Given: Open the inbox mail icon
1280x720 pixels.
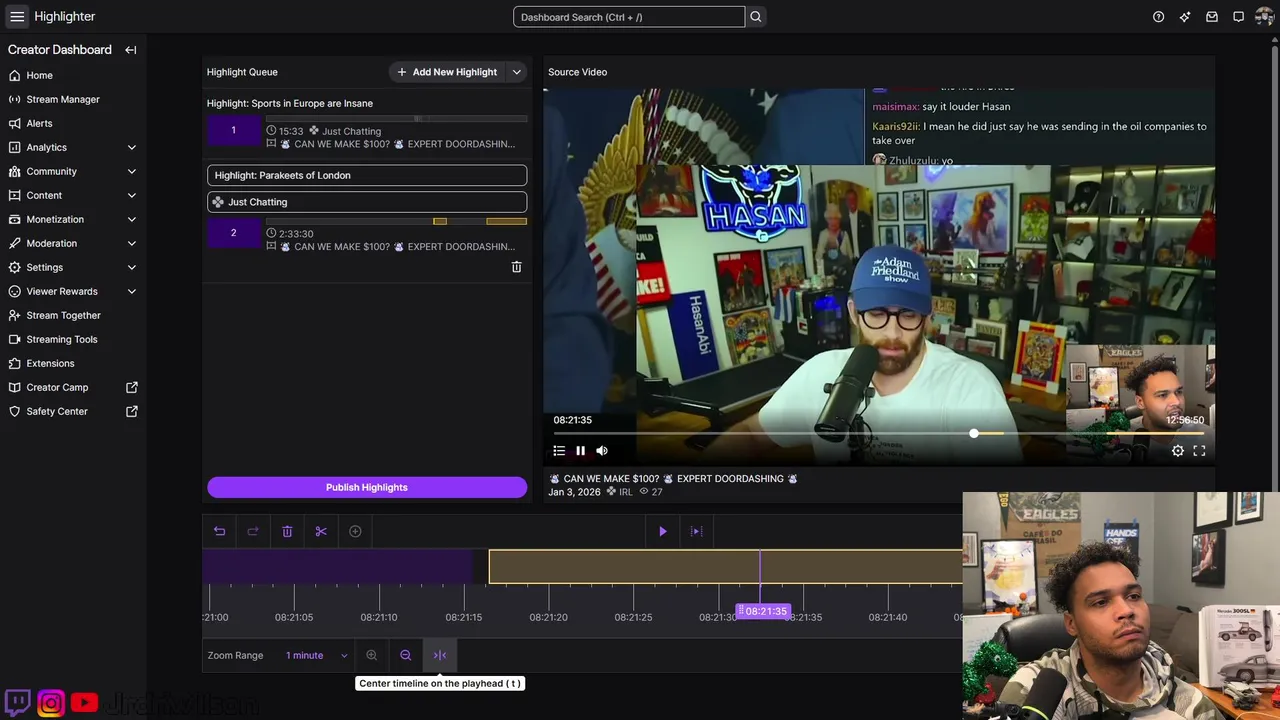Looking at the screenshot, I should (1212, 17).
